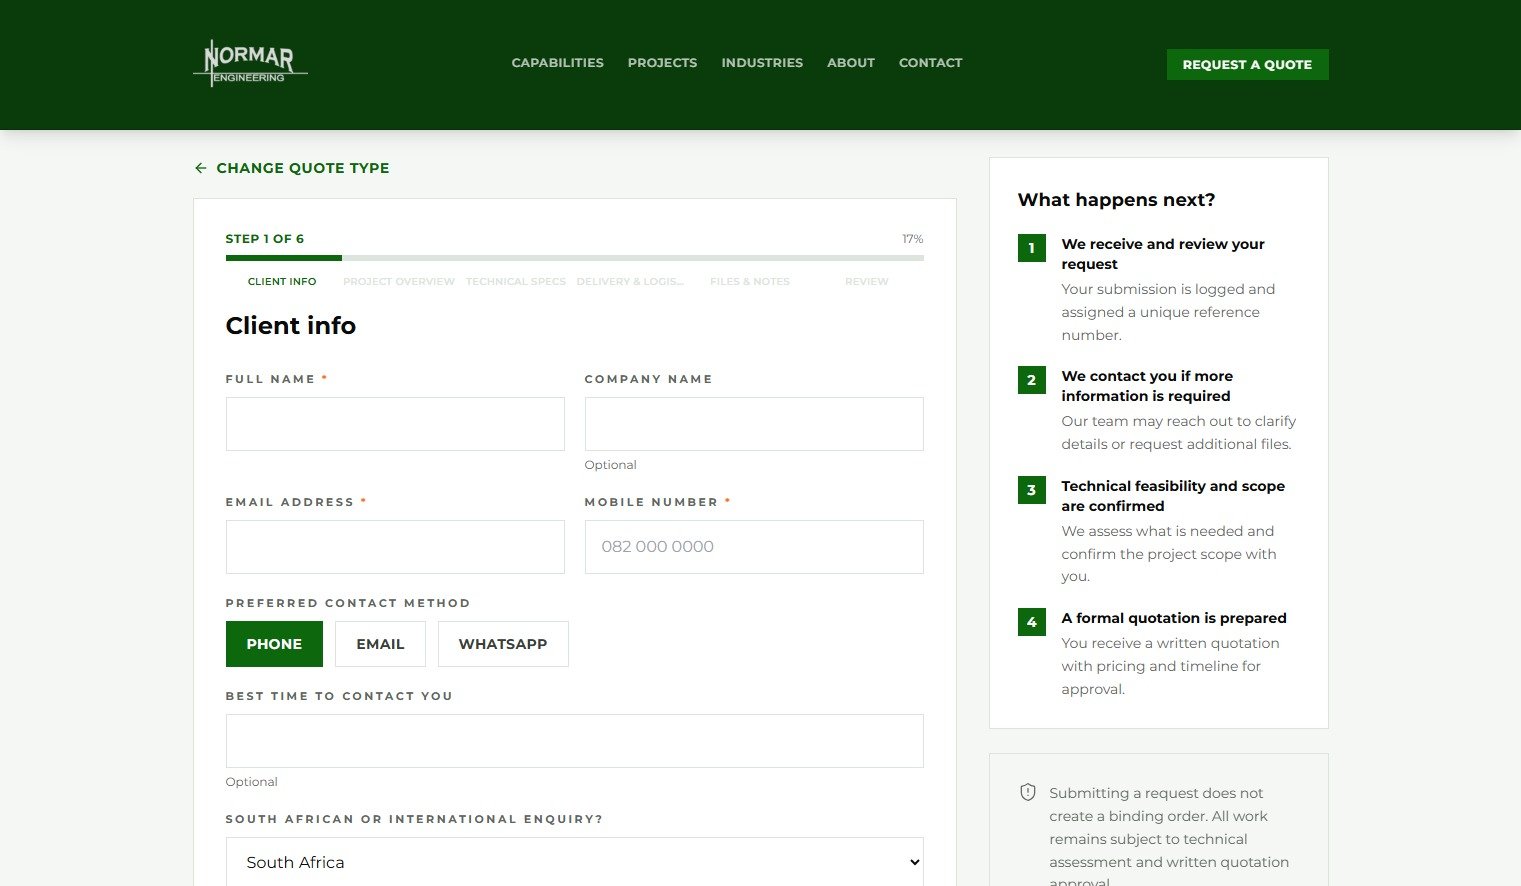
Task: Focus the Email Address input field
Action: (x=395, y=547)
